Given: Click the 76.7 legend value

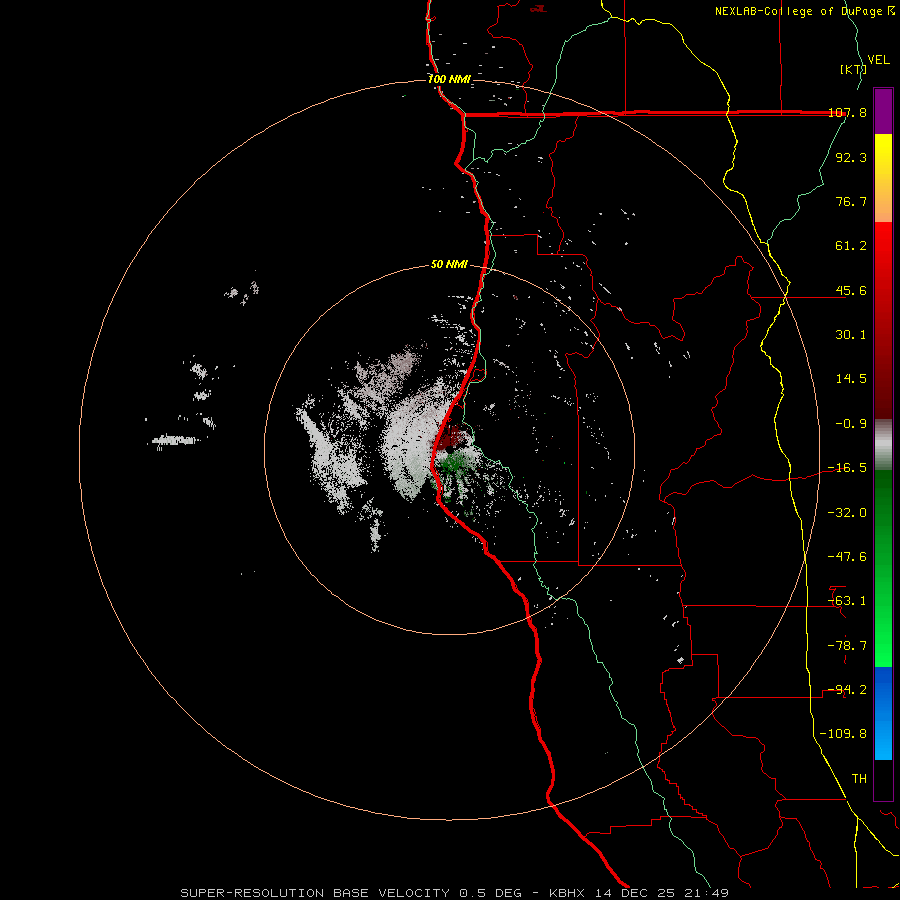Looking at the screenshot, I should [851, 201].
